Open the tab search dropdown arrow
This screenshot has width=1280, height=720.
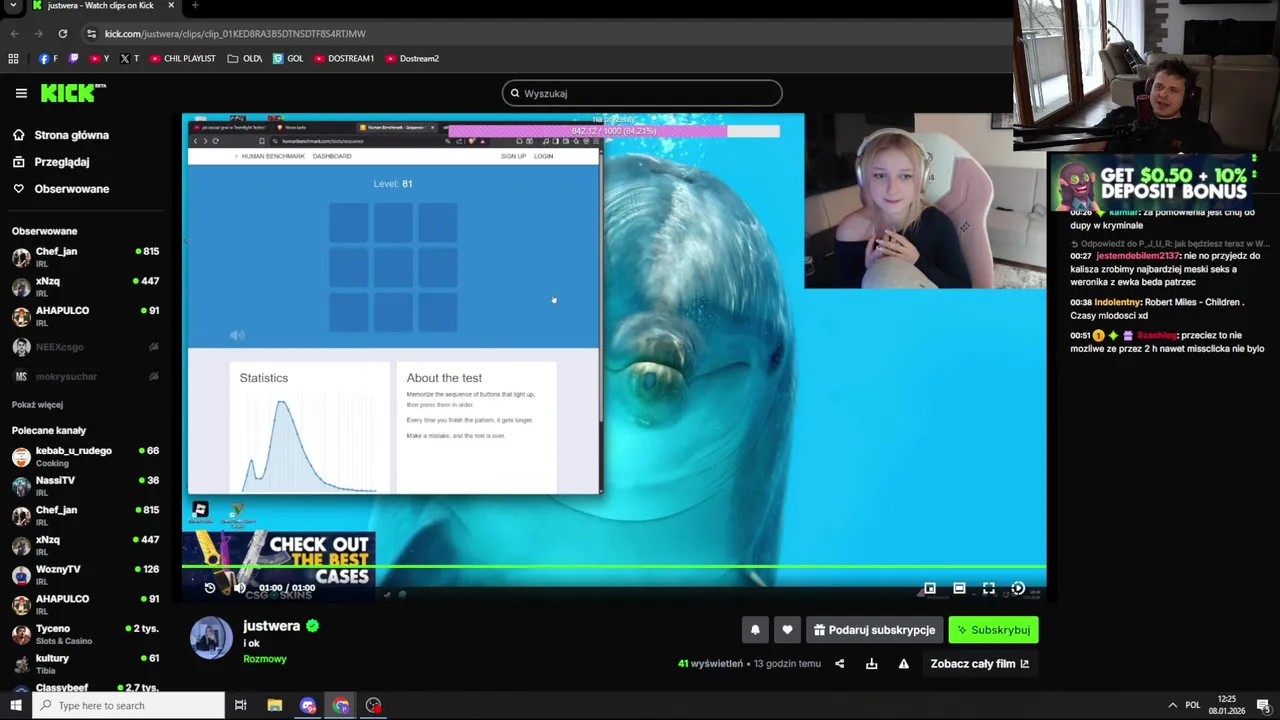click(13, 5)
